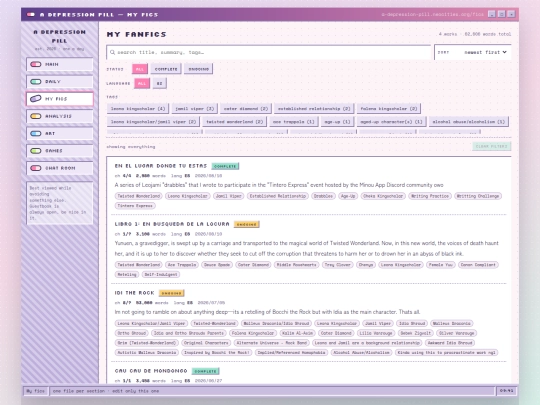Click the Trey Clover tag pill
This screenshot has width=540, height=405.
click(338, 265)
